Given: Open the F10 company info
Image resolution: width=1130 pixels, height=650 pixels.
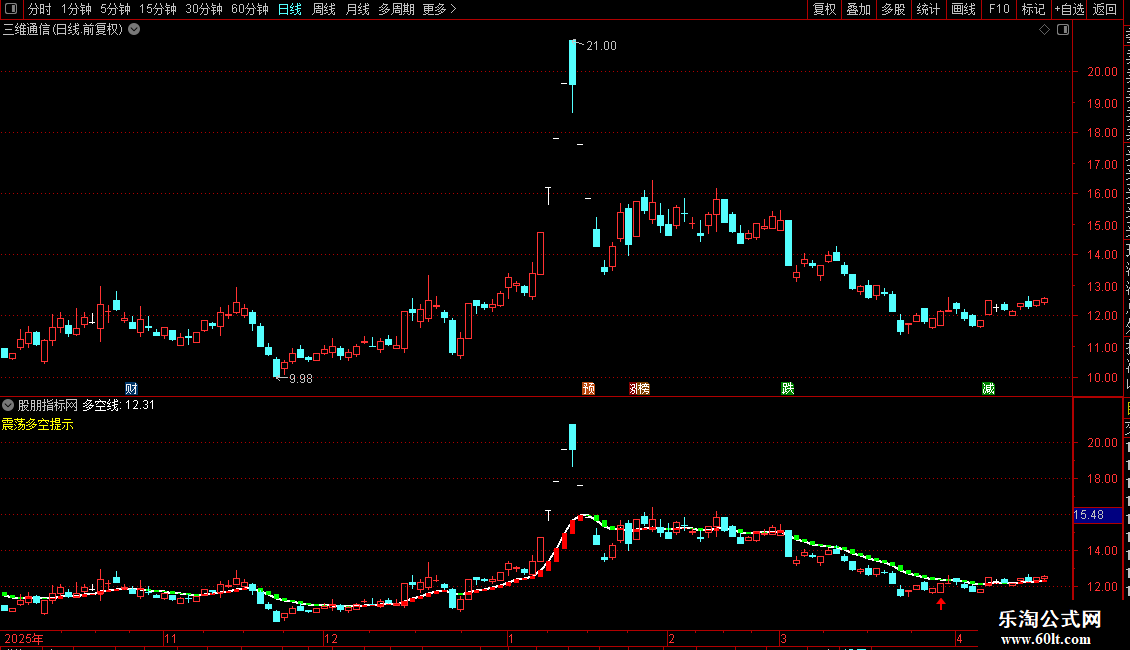Looking at the screenshot, I should click(999, 9).
